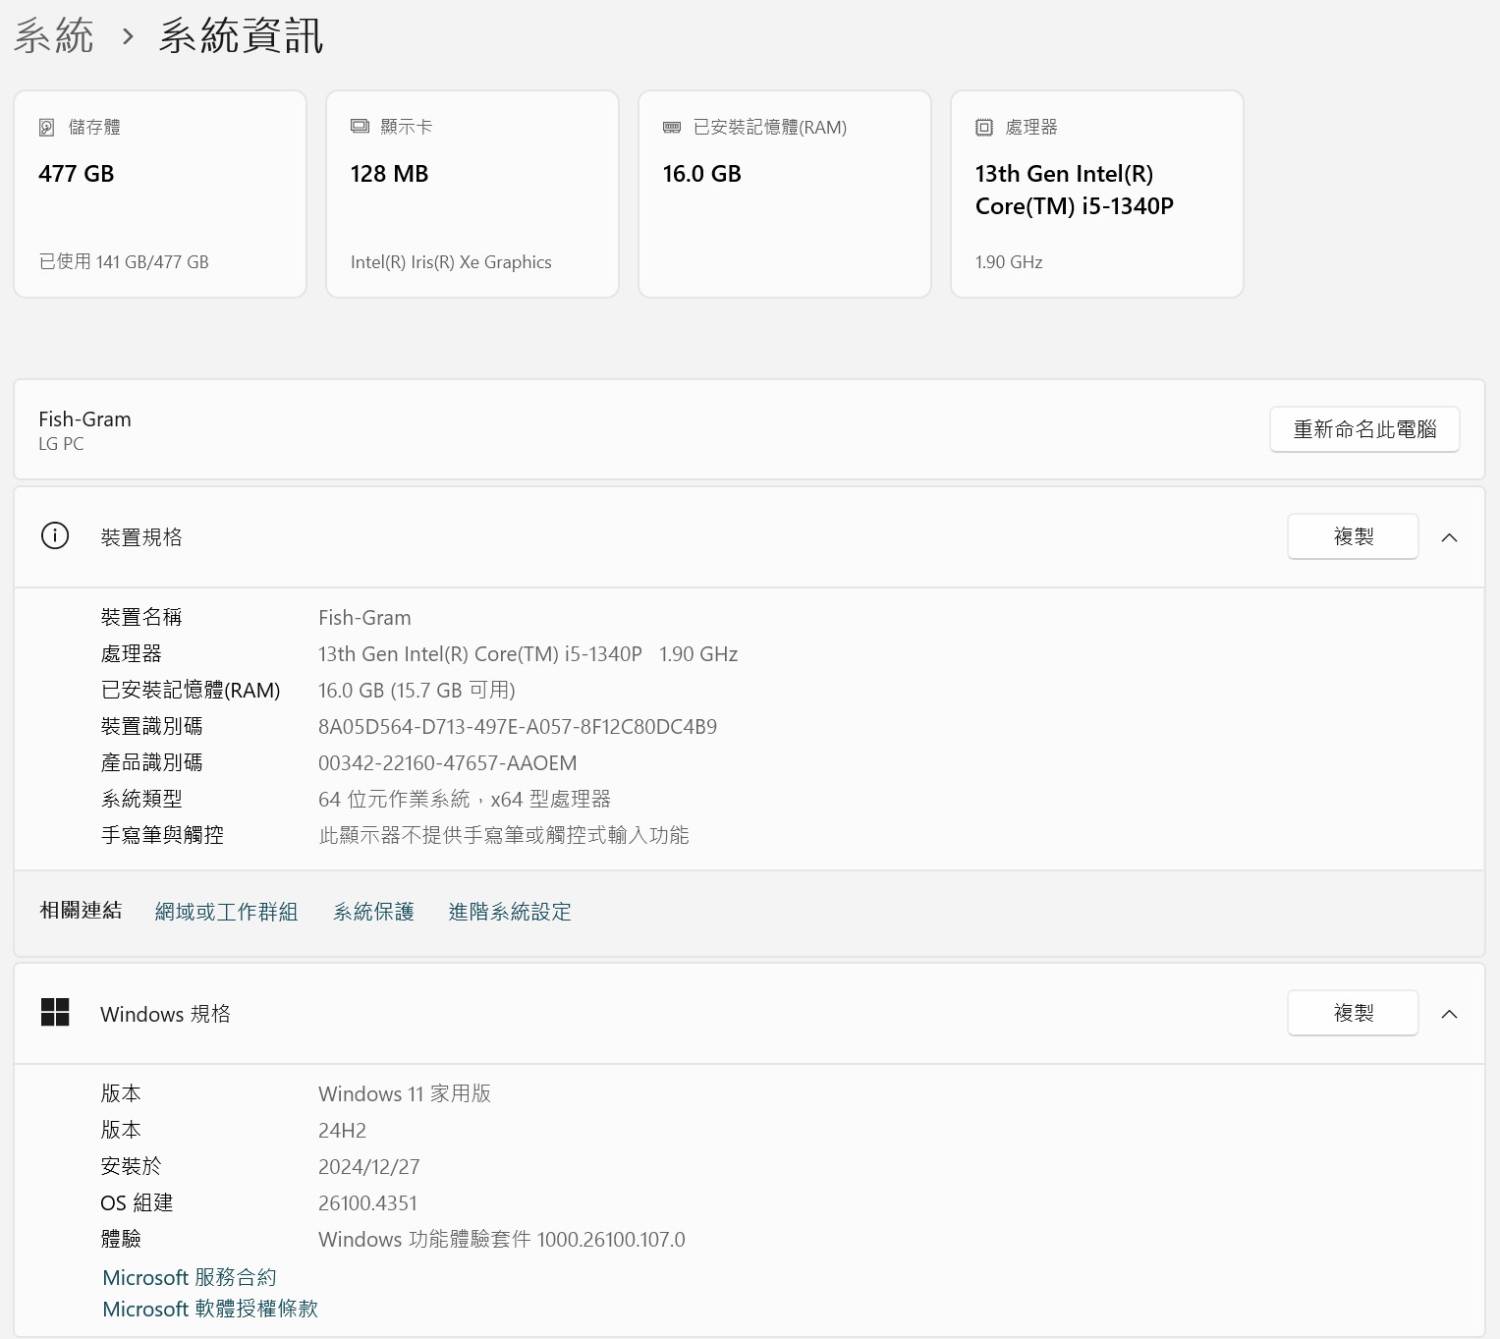Click the LG PC model label
Image resolution: width=1500 pixels, height=1339 pixels.
61,443
